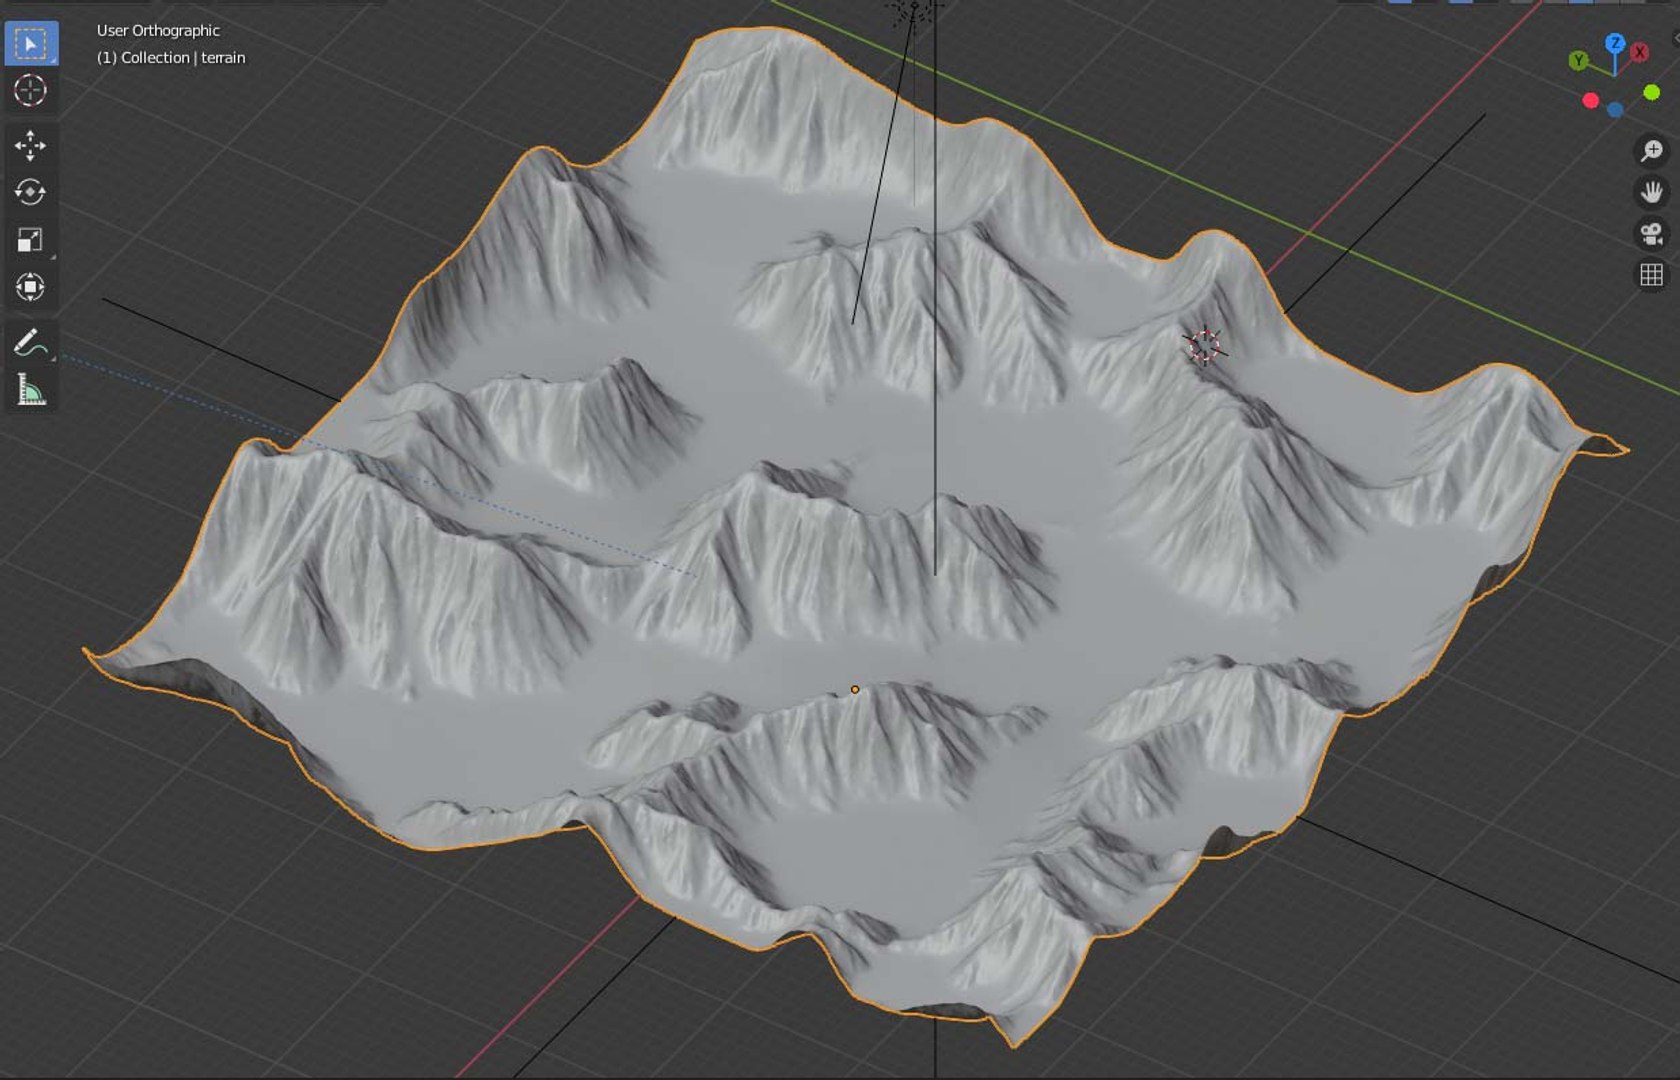Pick the Rotate tool
The image size is (1680, 1080).
[31, 192]
